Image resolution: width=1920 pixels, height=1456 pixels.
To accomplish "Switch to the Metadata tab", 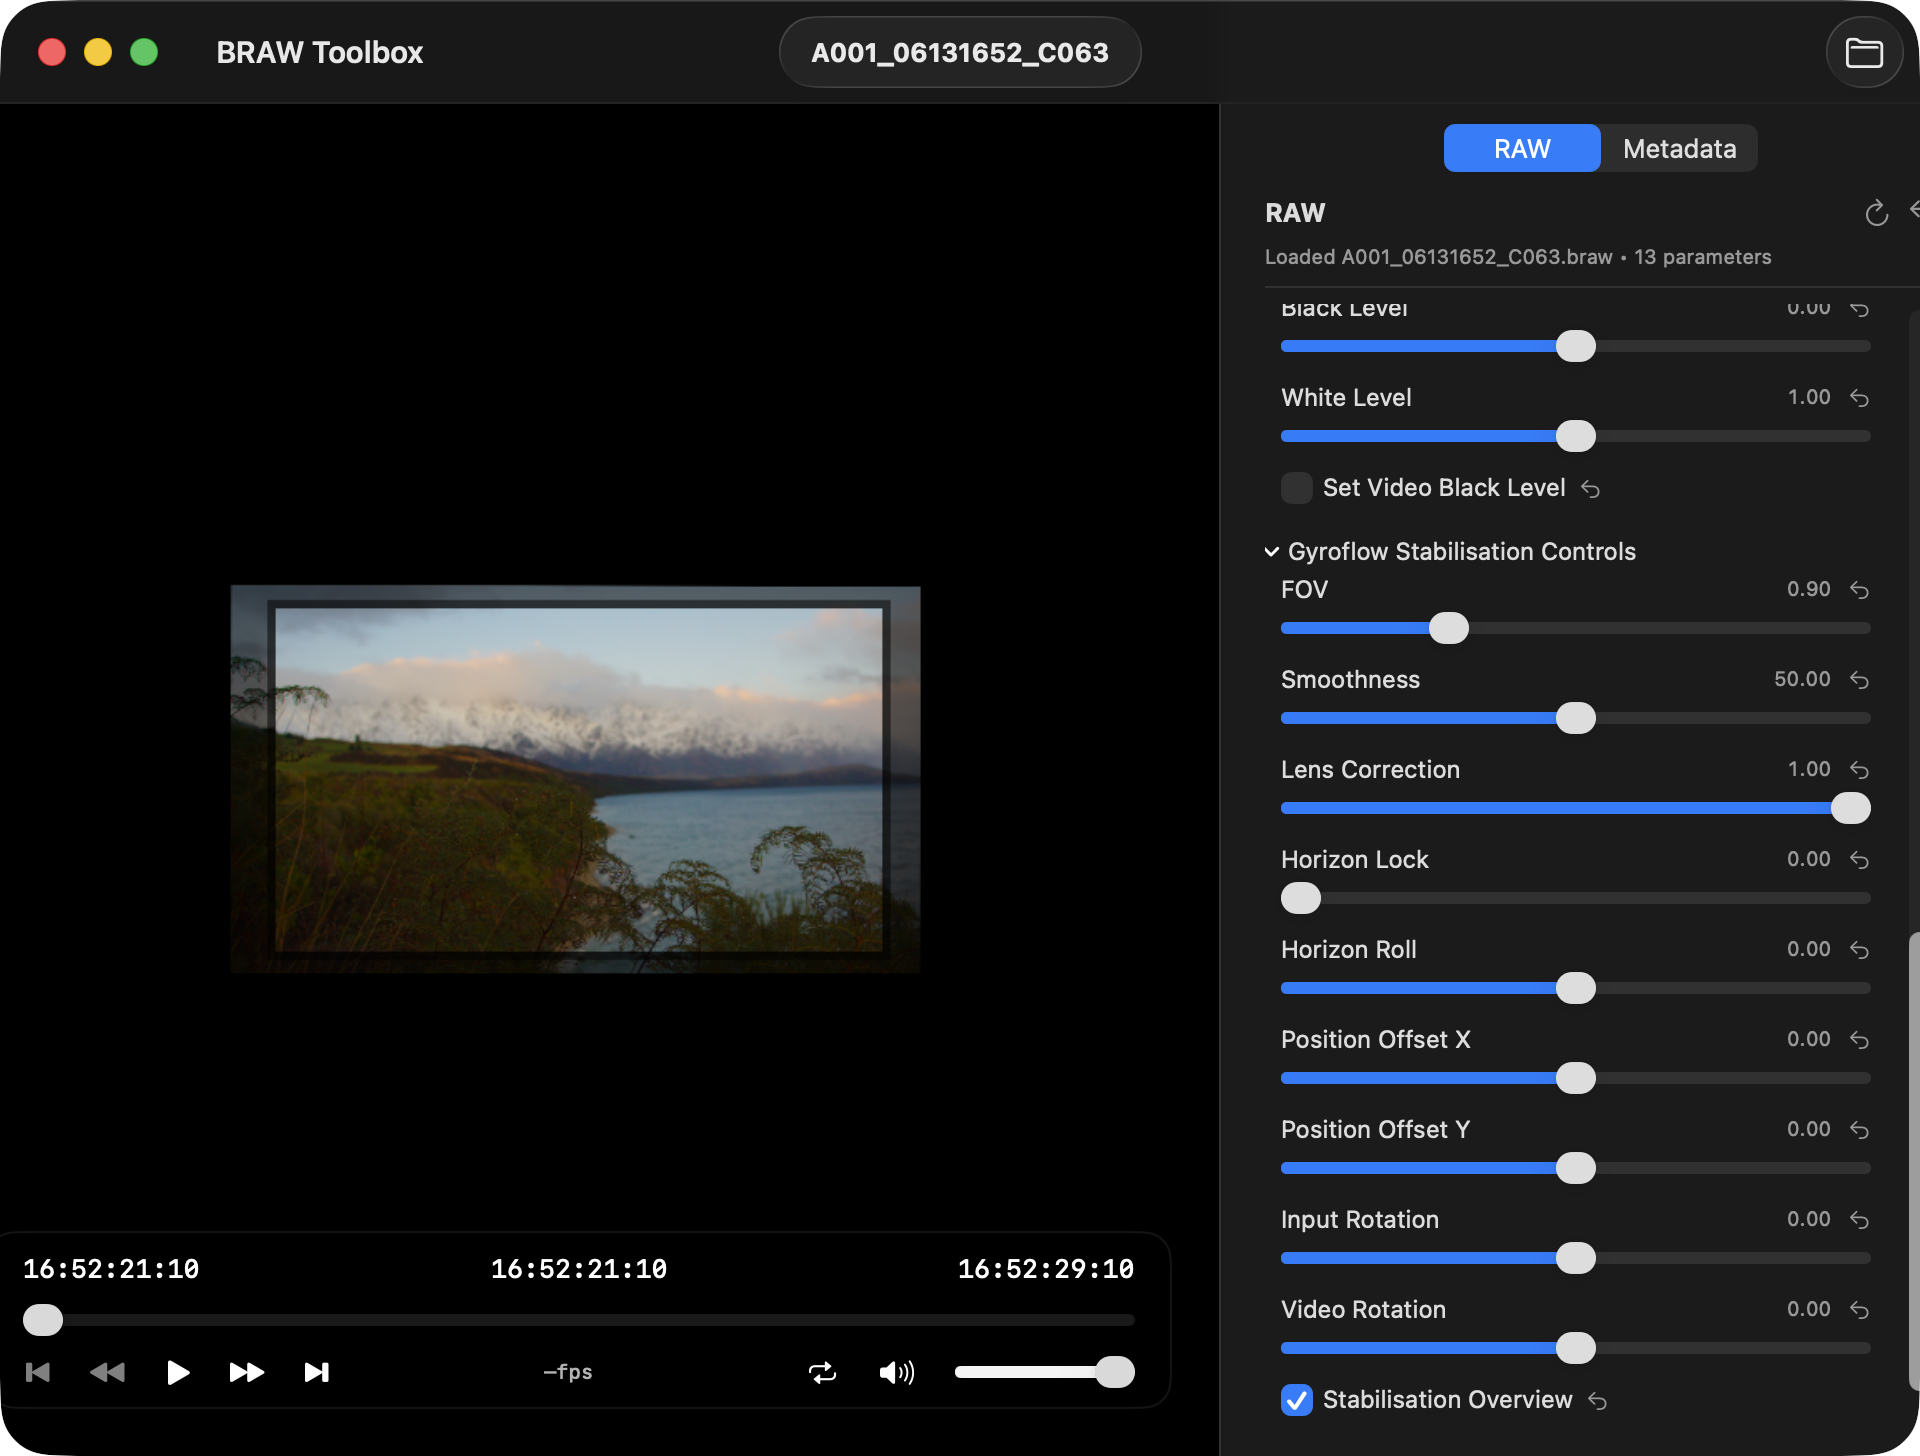I will click(1679, 149).
